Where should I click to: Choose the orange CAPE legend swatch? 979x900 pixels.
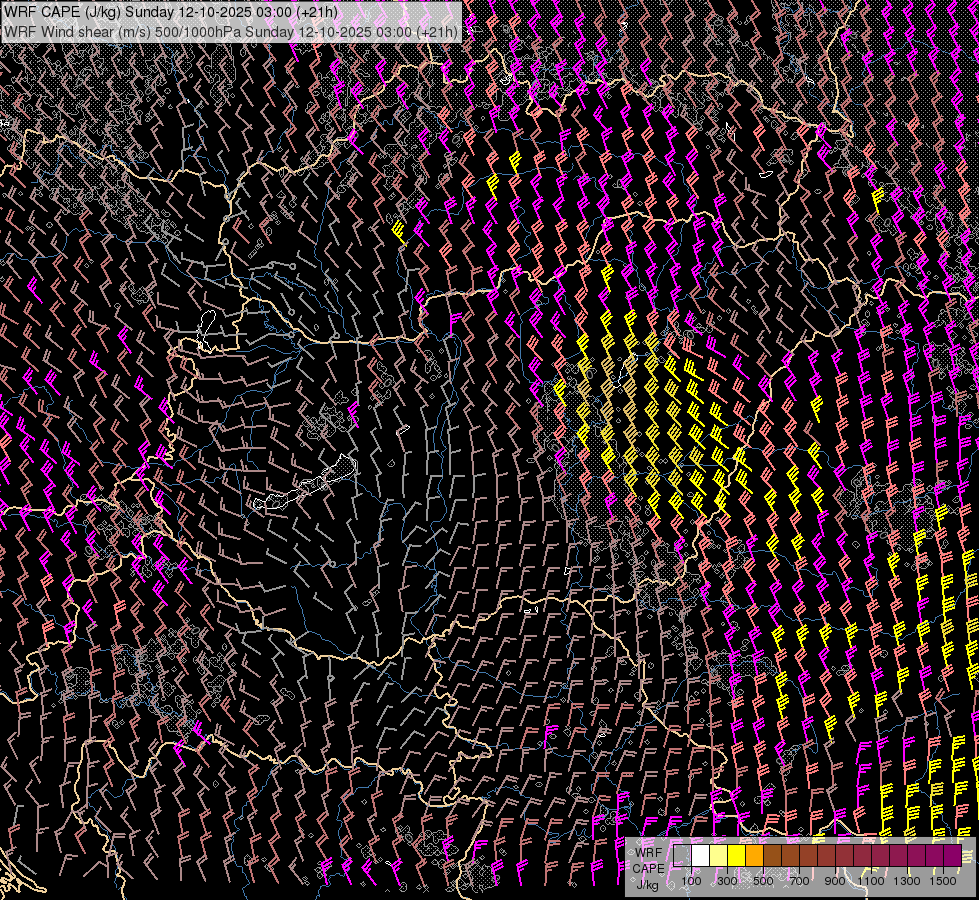click(x=755, y=856)
